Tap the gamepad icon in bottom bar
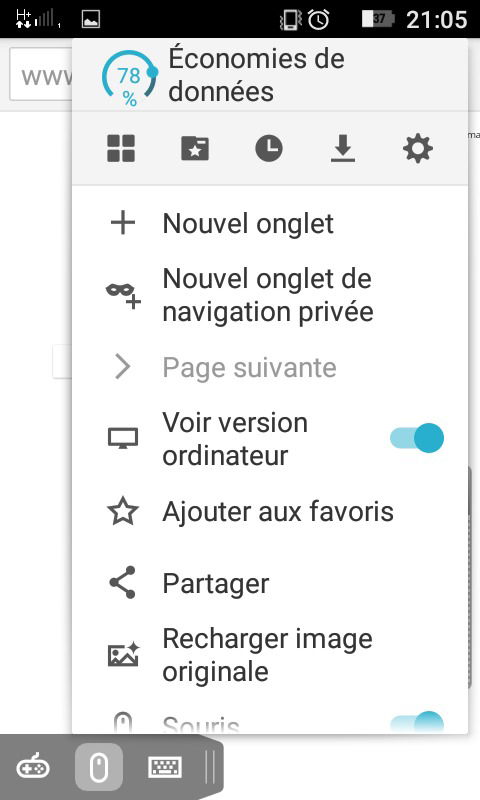 tap(33, 767)
